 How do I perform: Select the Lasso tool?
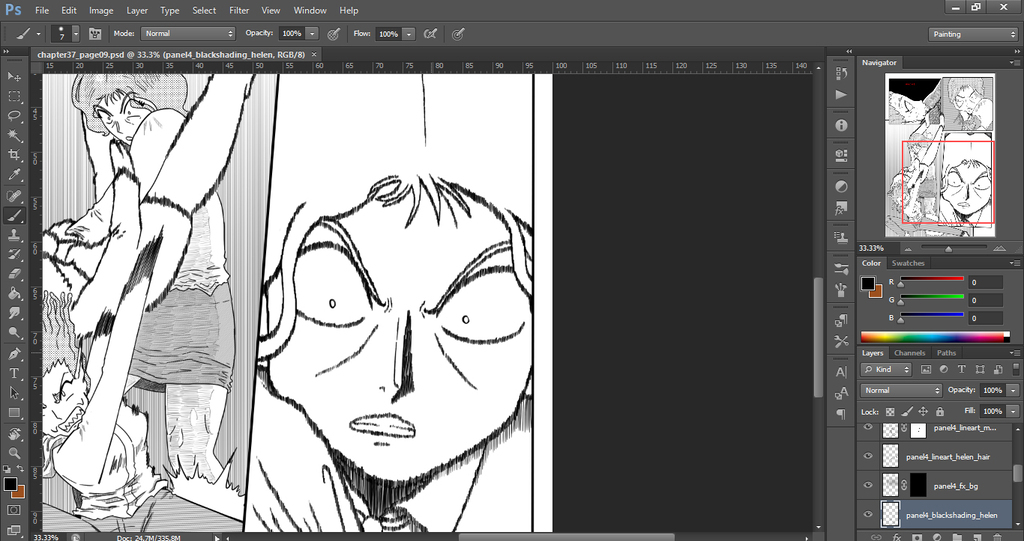[x=14, y=116]
